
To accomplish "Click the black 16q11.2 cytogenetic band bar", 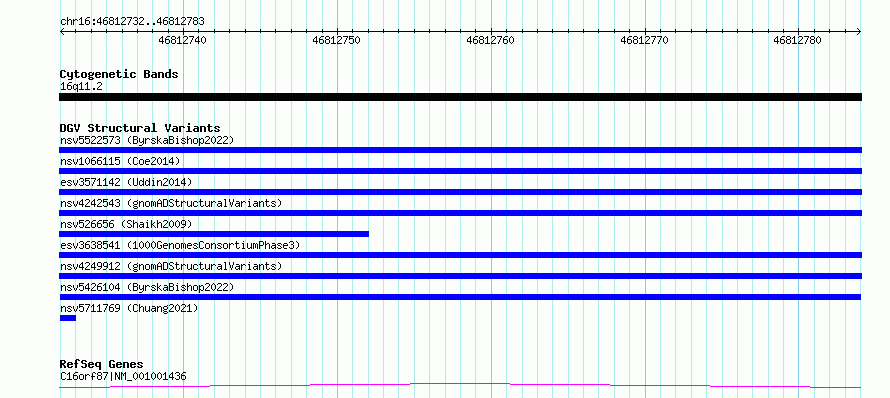I will pos(460,97).
